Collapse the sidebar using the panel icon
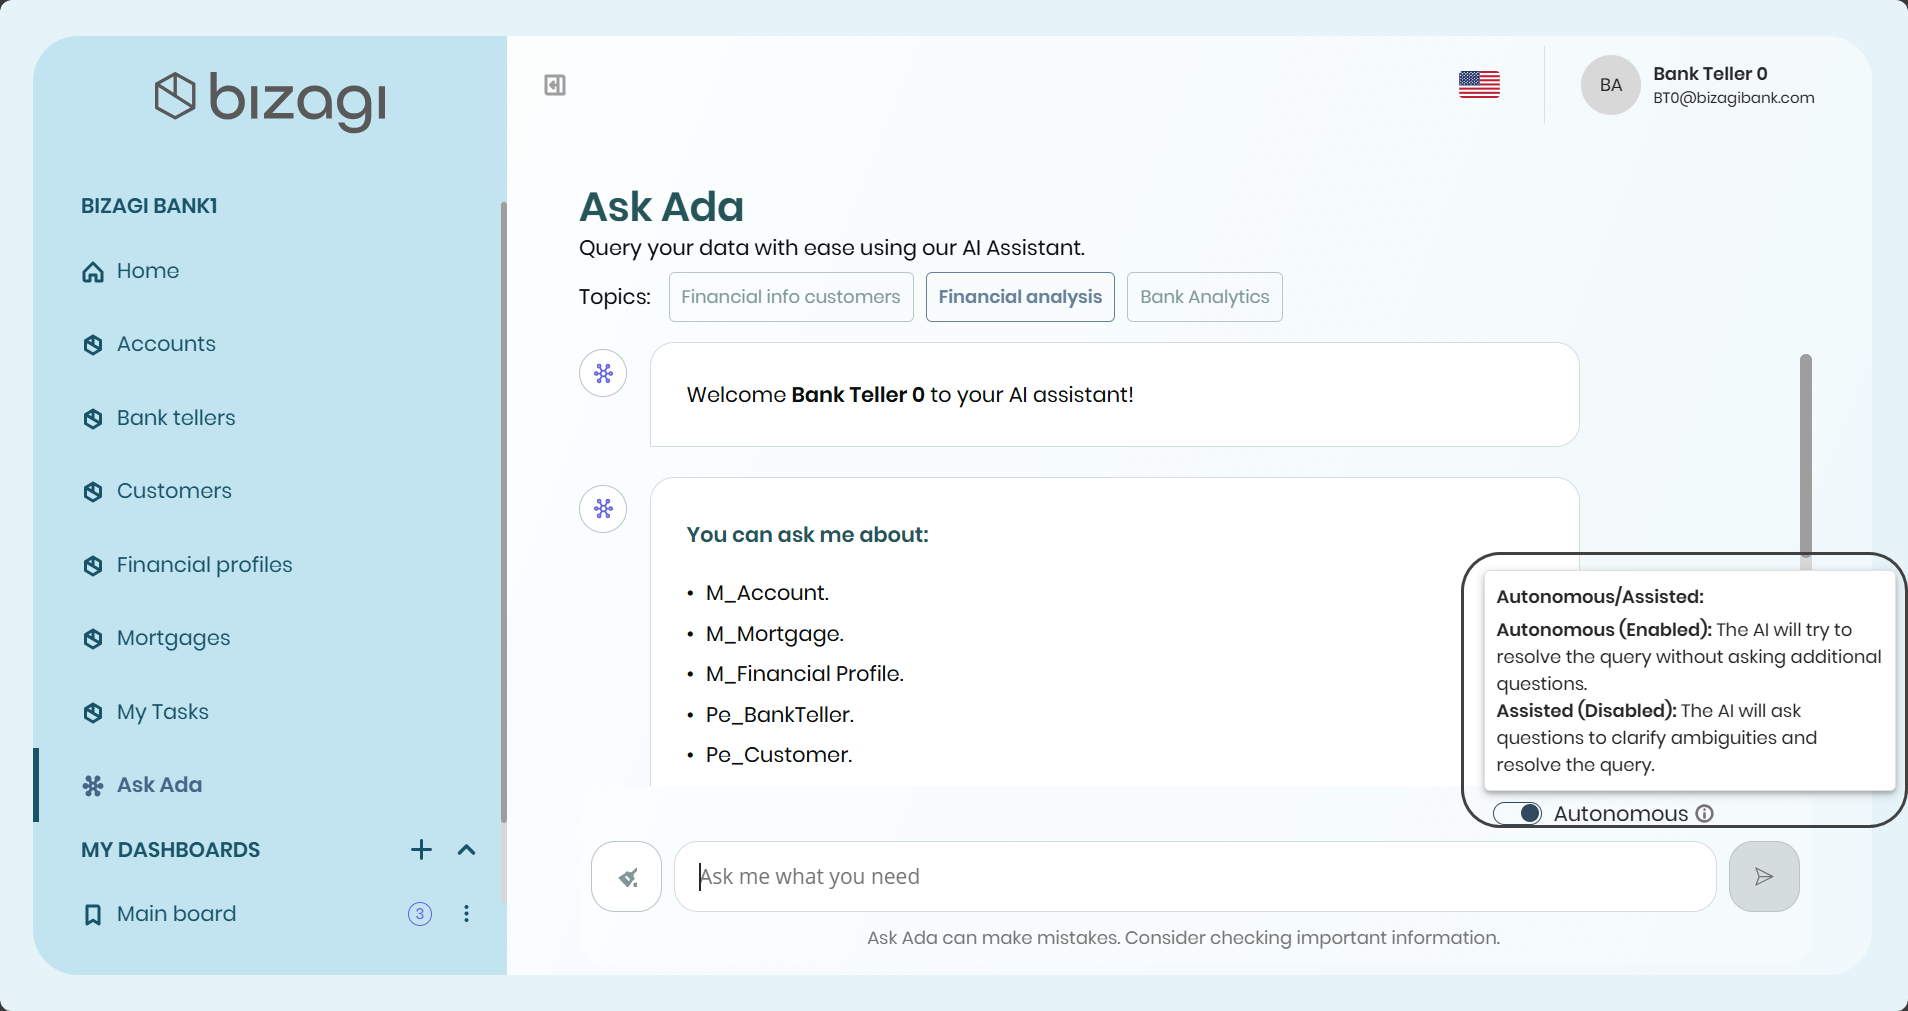The image size is (1908, 1011). tap(555, 85)
